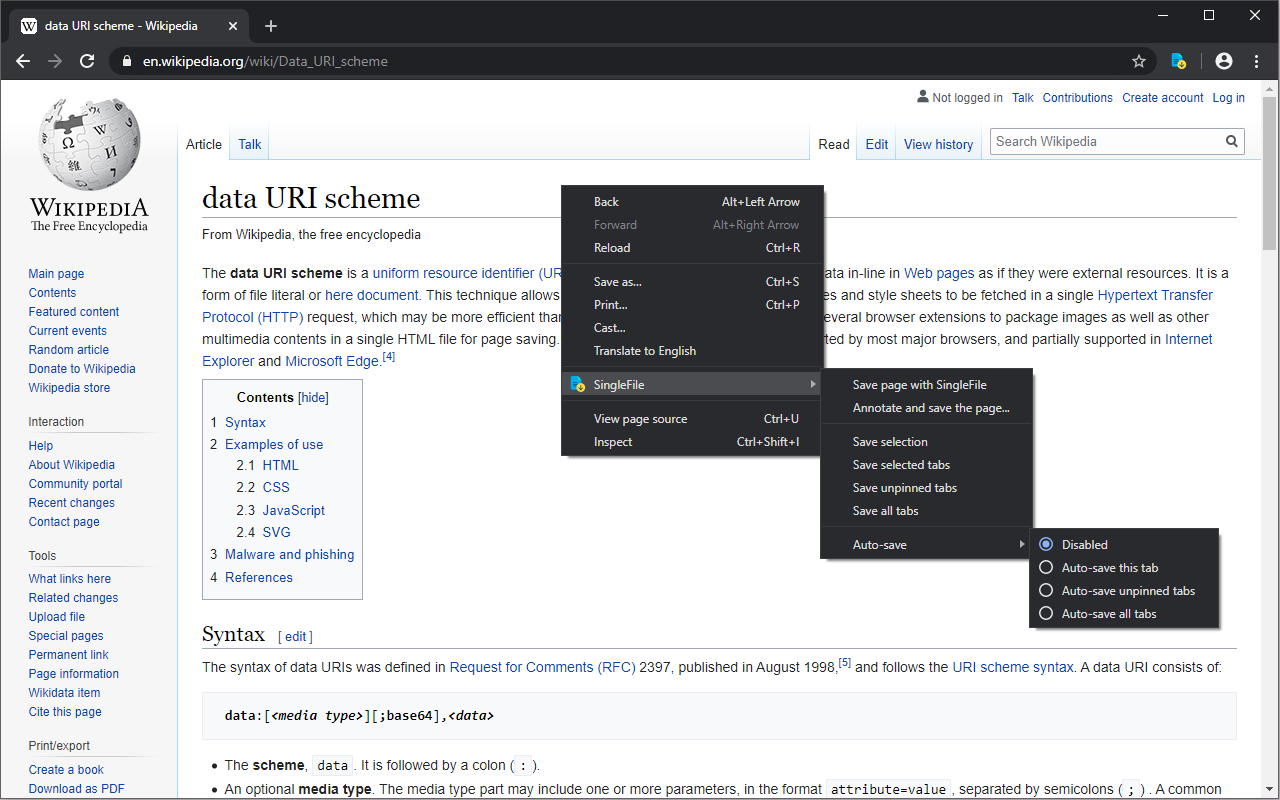
Task: Open the Chrome profile account icon
Action: (1223, 61)
